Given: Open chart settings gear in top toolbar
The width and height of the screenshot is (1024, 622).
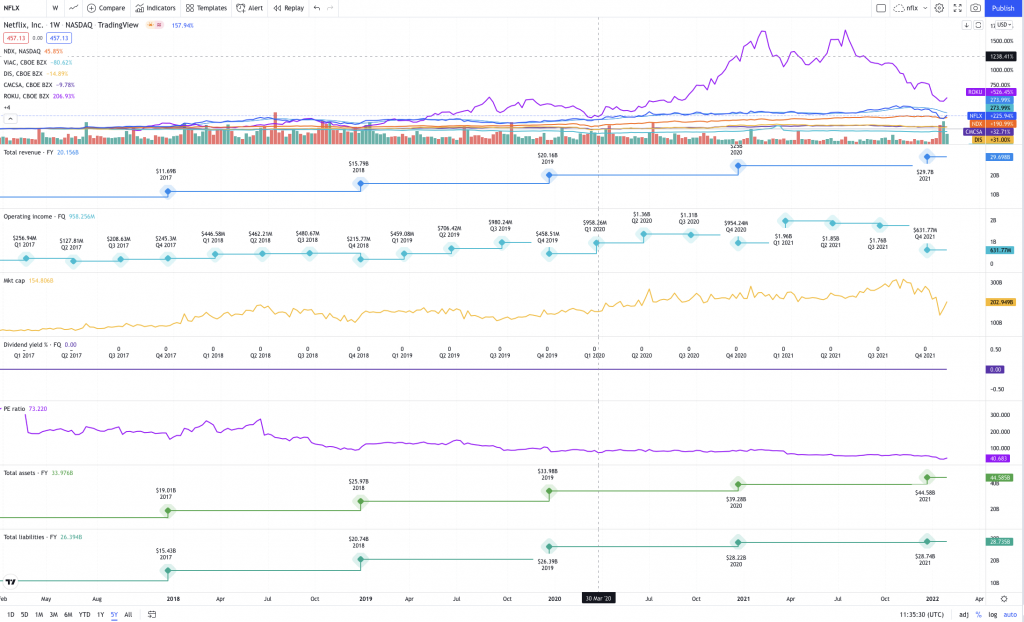Looking at the screenshot, I should pos(939,8).
